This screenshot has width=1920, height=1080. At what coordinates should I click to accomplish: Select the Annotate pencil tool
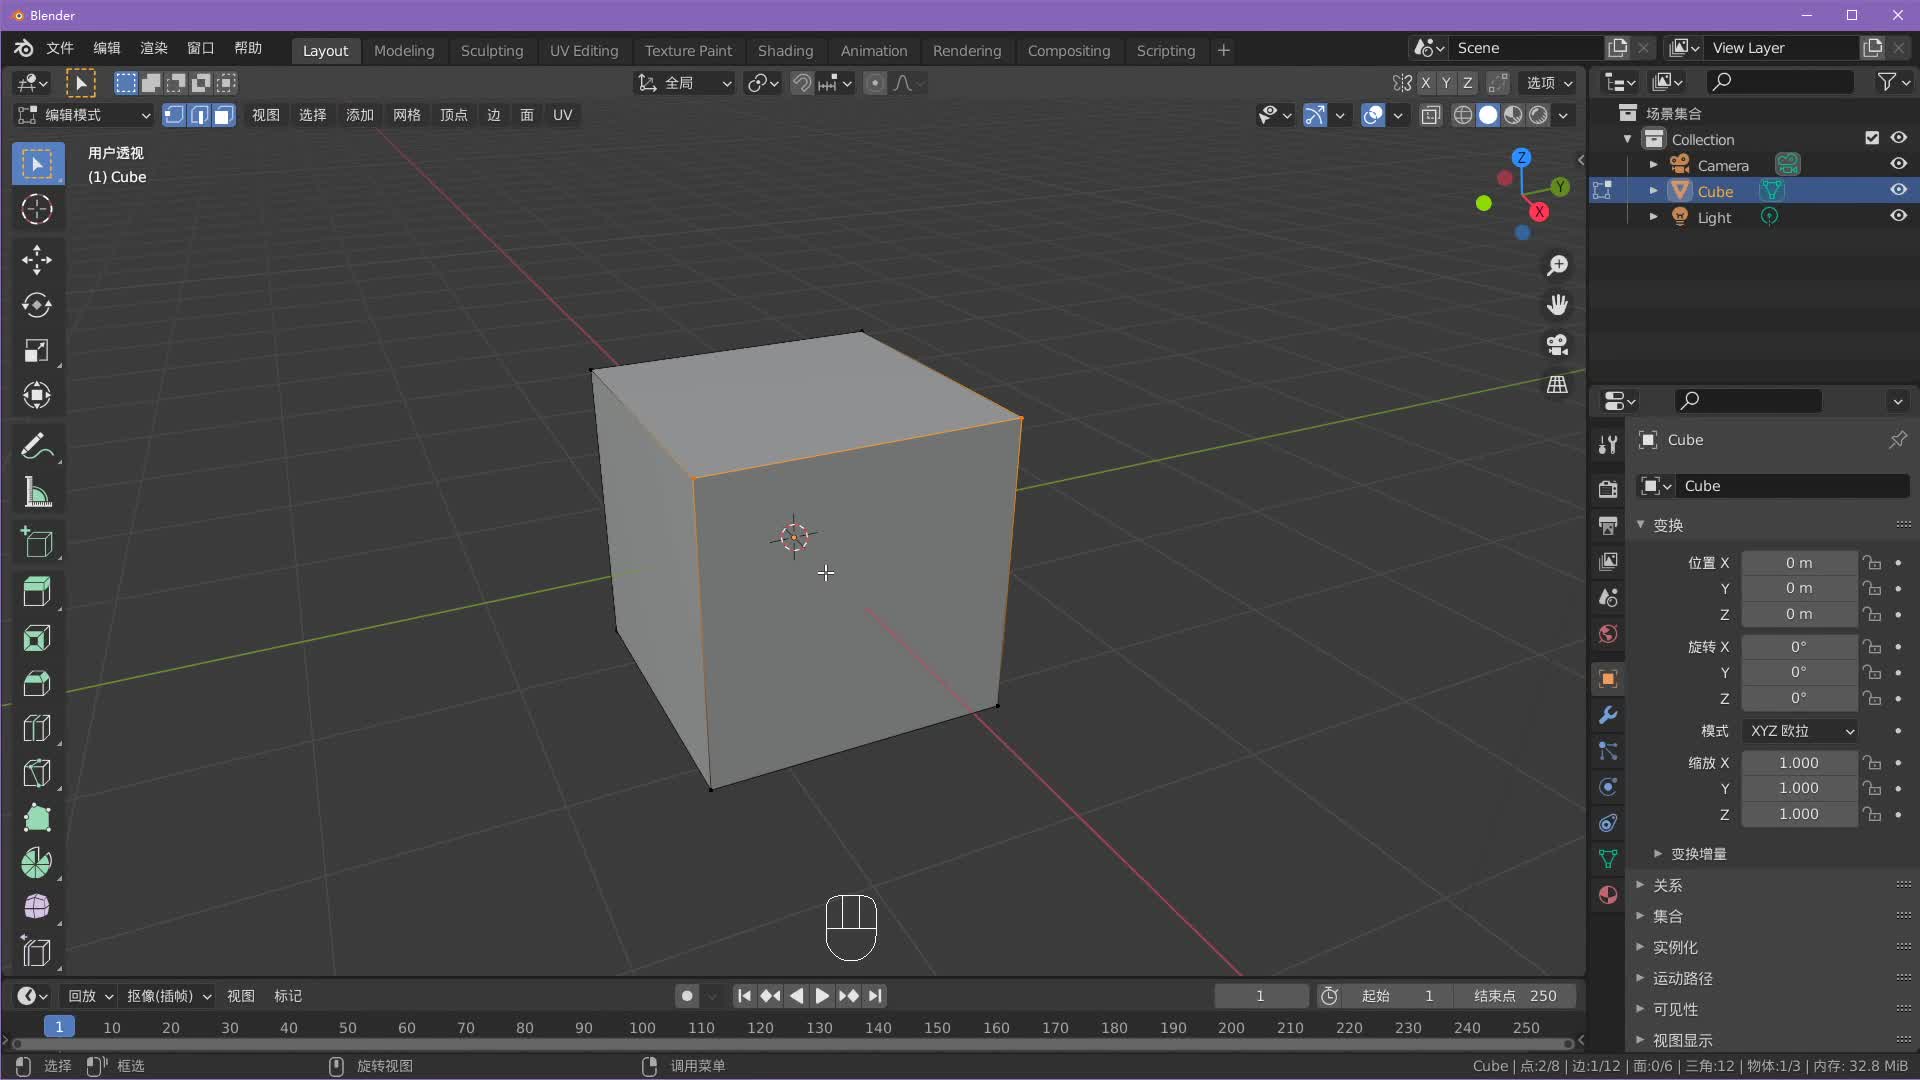tap(37, 446)
